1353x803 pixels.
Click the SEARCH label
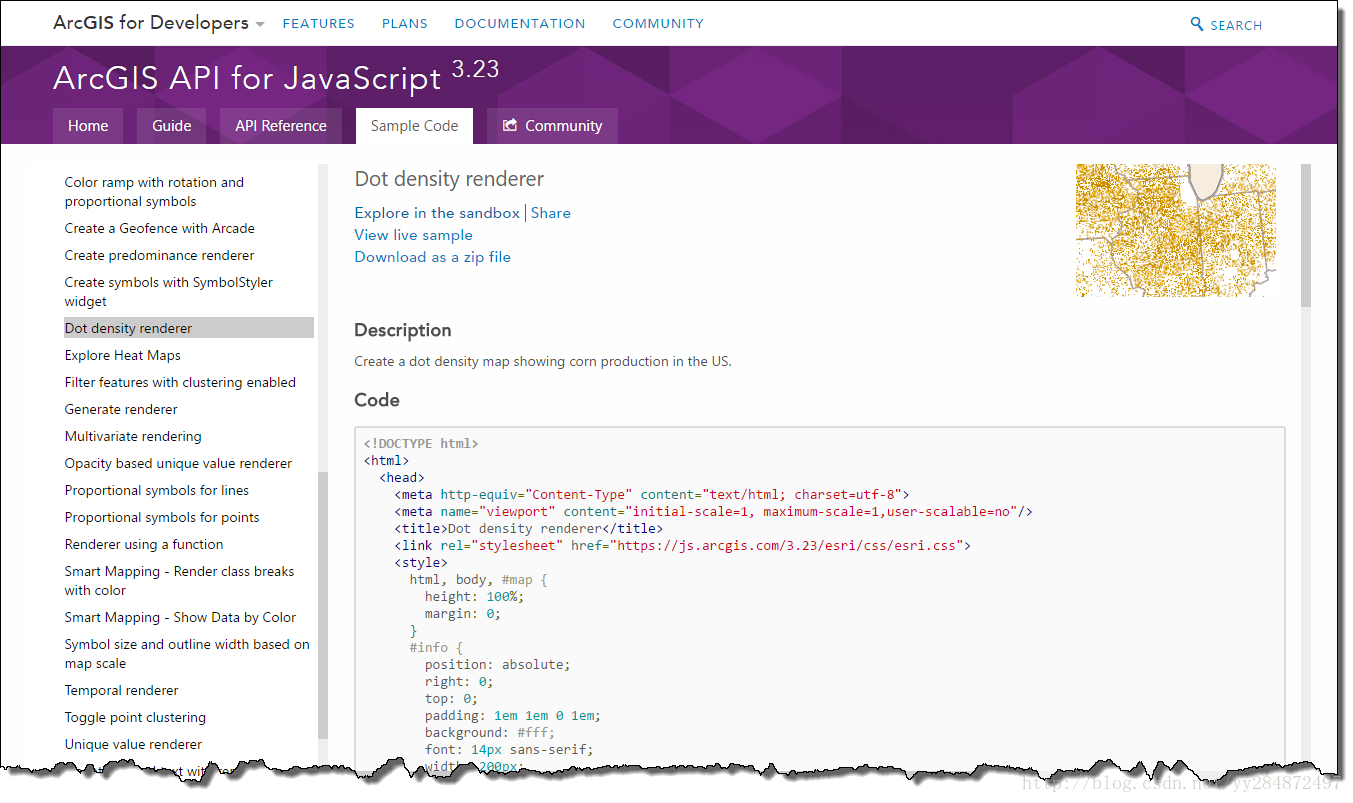[1236, 25]
